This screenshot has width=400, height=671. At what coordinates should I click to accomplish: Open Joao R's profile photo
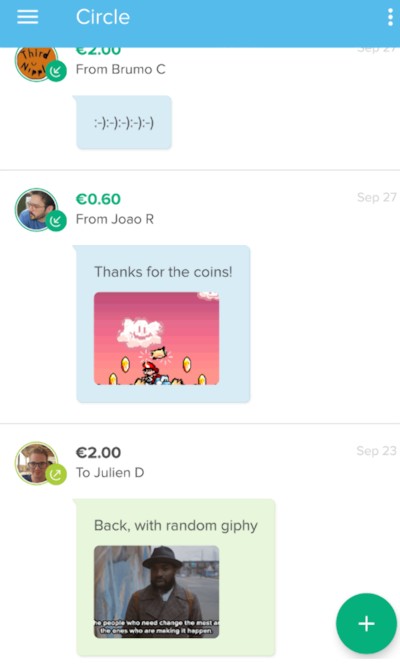pyautogui.click(x=36, y=209)
